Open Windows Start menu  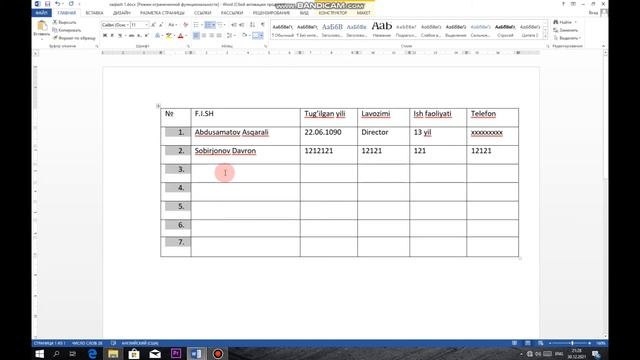39,354
